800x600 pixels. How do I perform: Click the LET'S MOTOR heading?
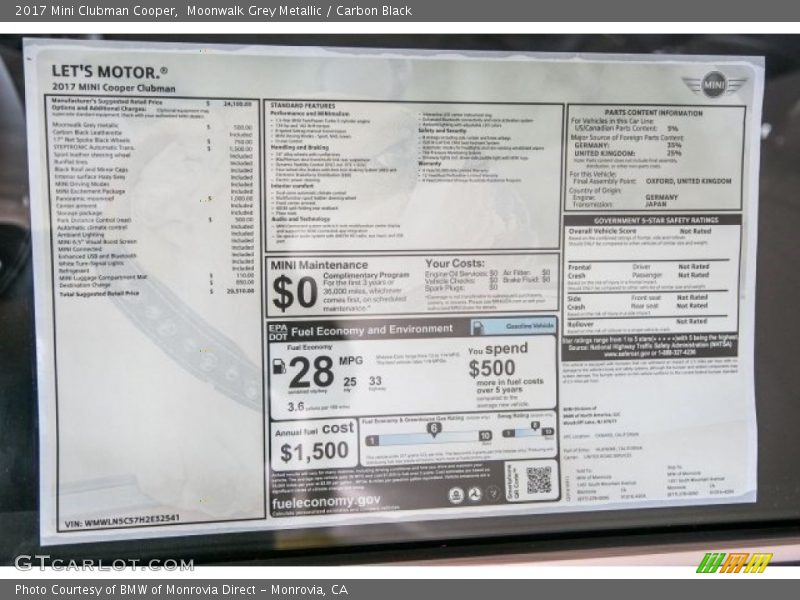[109, 72]
